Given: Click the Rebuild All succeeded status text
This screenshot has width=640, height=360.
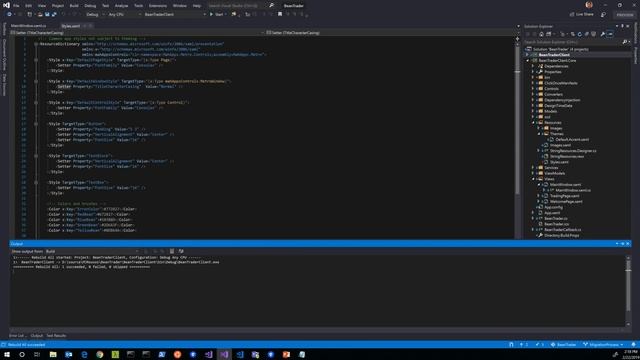Looking at the screenshot, I should tap(26, 345).
